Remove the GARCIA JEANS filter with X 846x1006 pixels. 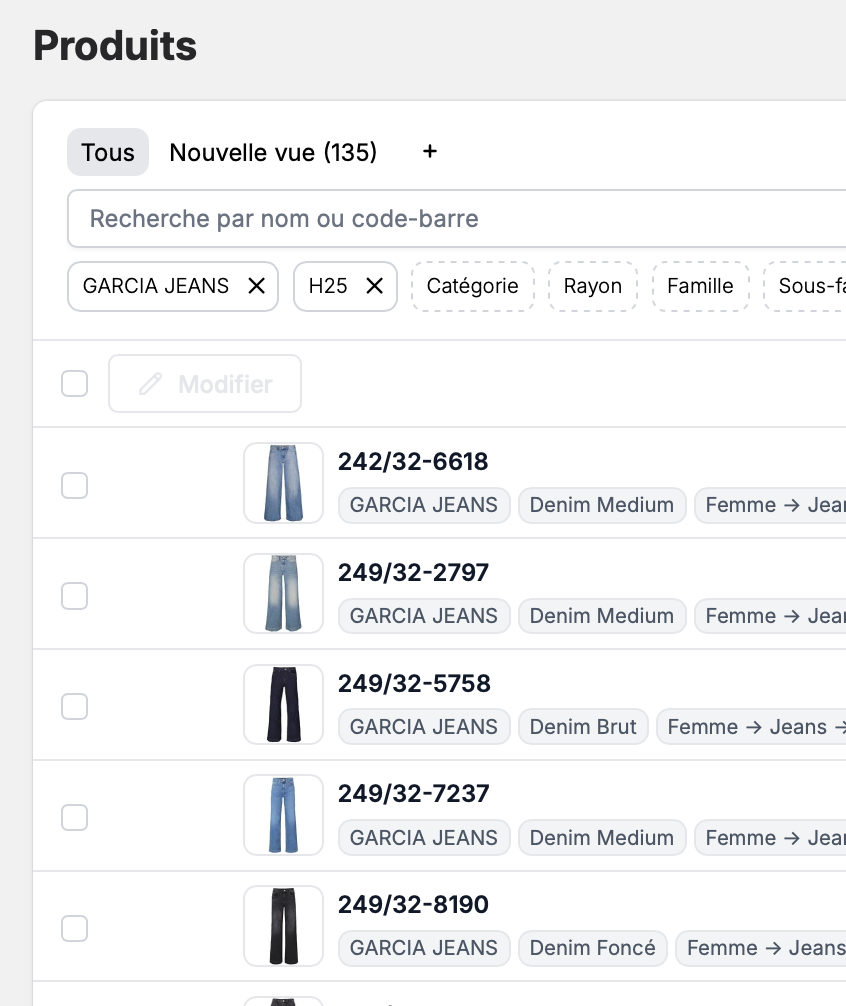point(257,286)
